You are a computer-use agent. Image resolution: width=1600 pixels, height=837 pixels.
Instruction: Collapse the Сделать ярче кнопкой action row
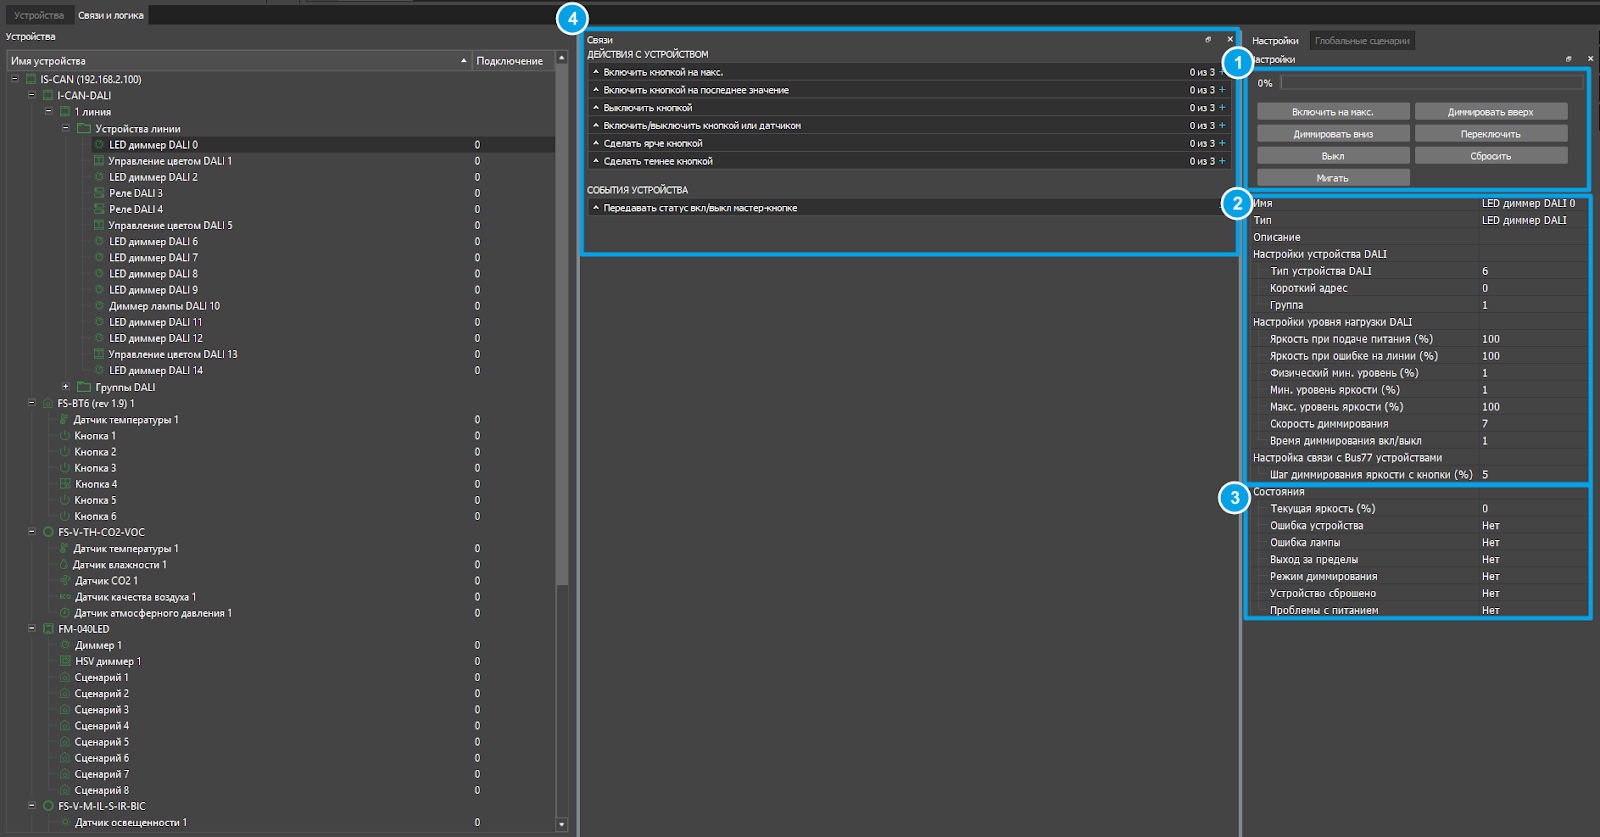pos(596,143)
